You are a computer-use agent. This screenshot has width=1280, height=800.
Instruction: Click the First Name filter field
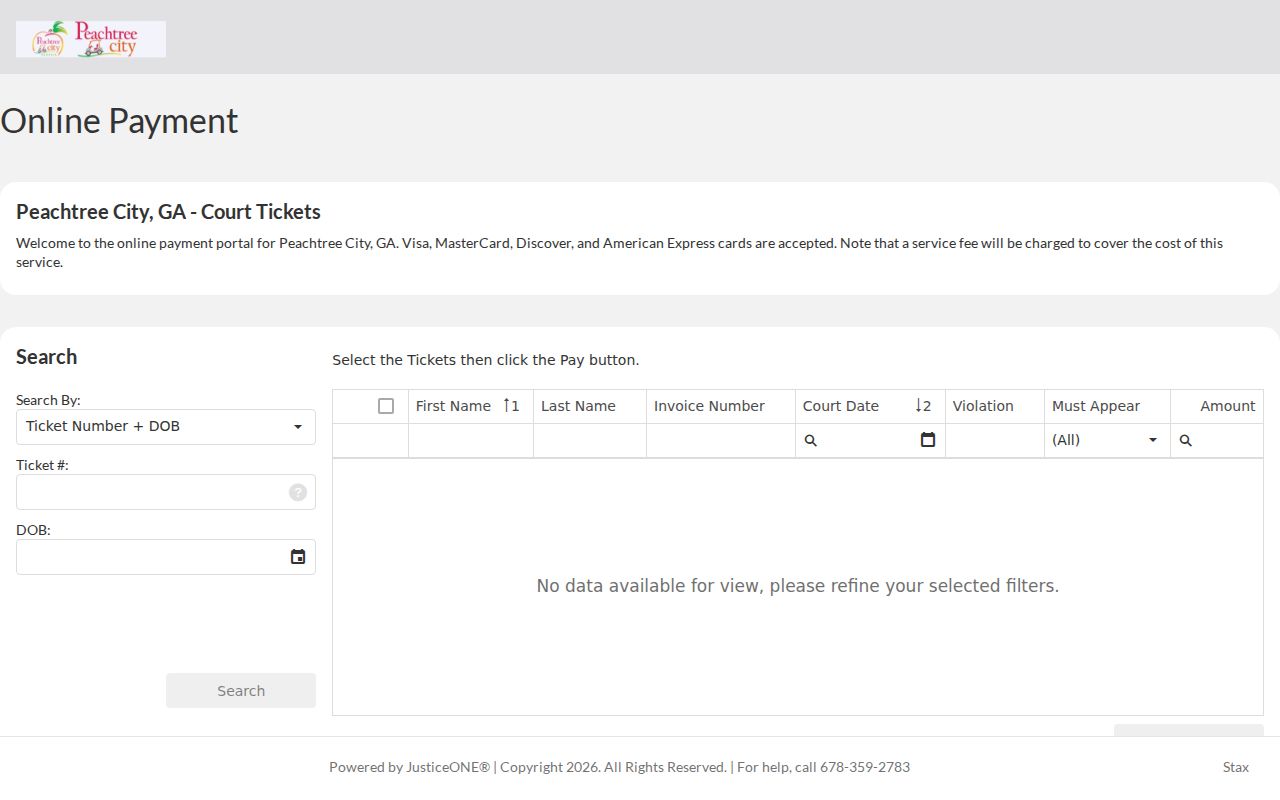click(471, 440)
